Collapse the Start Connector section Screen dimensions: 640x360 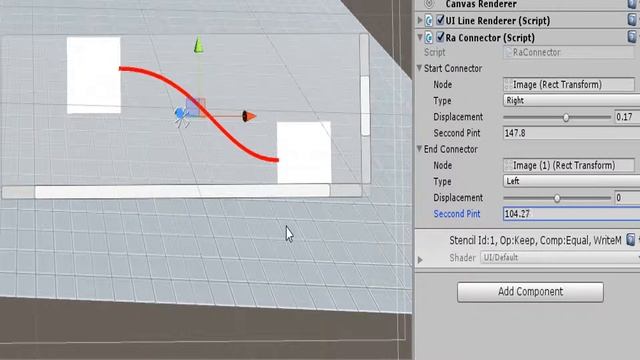[419, 68]
